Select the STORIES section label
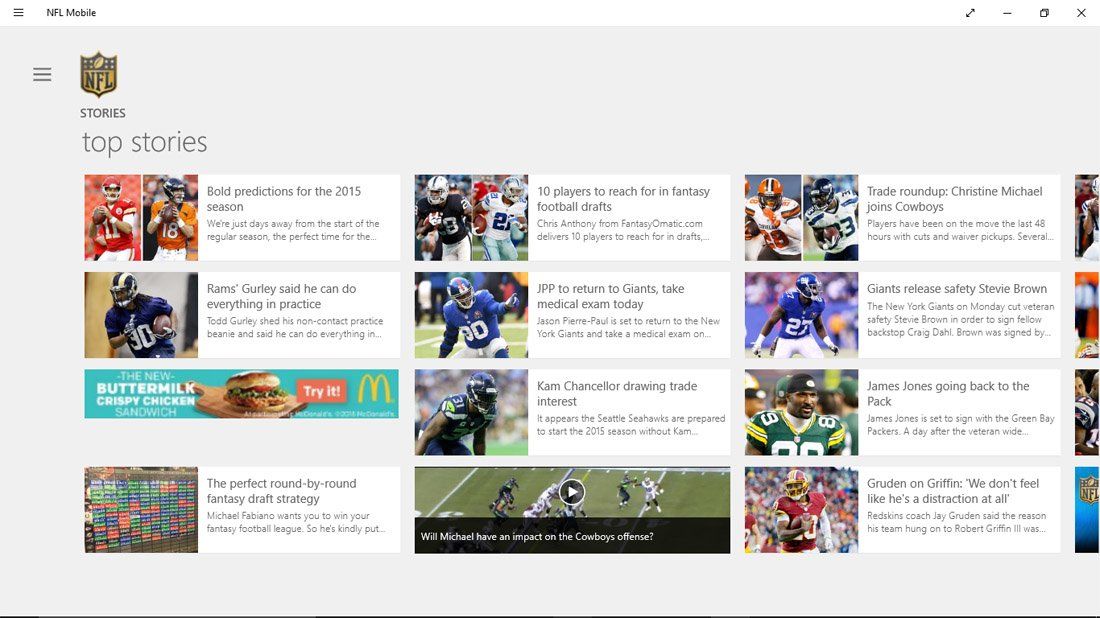This screenshot has height=618, width=1100. pyautogui.click(x=102, y=113)
